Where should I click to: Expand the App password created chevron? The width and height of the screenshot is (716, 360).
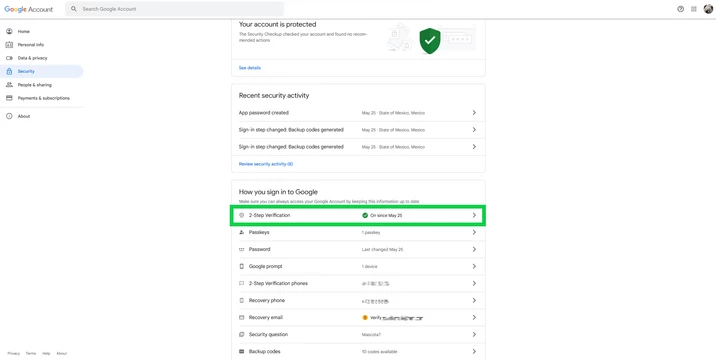(474, 113)
